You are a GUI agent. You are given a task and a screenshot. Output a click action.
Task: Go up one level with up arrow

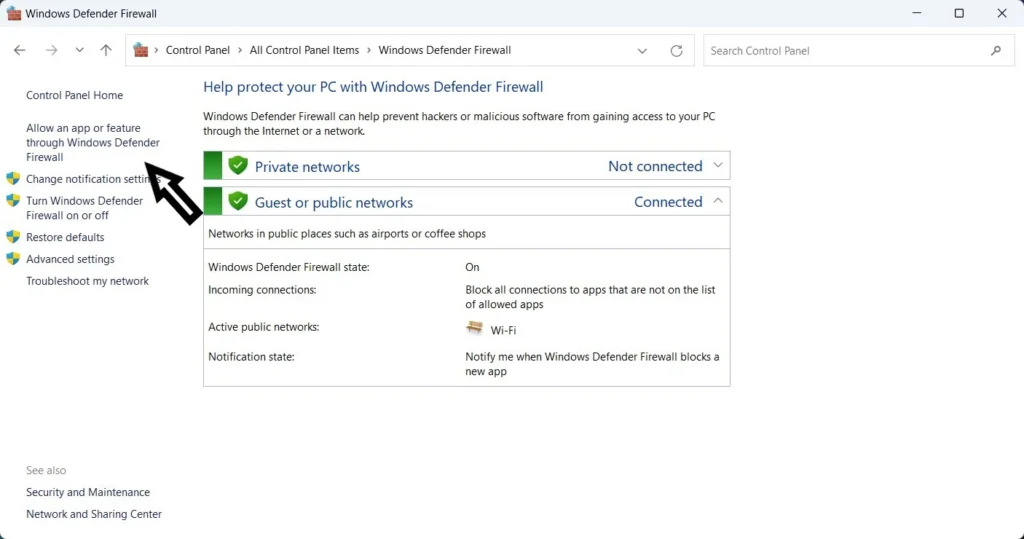pyautogui.click(x=106, y=50)
